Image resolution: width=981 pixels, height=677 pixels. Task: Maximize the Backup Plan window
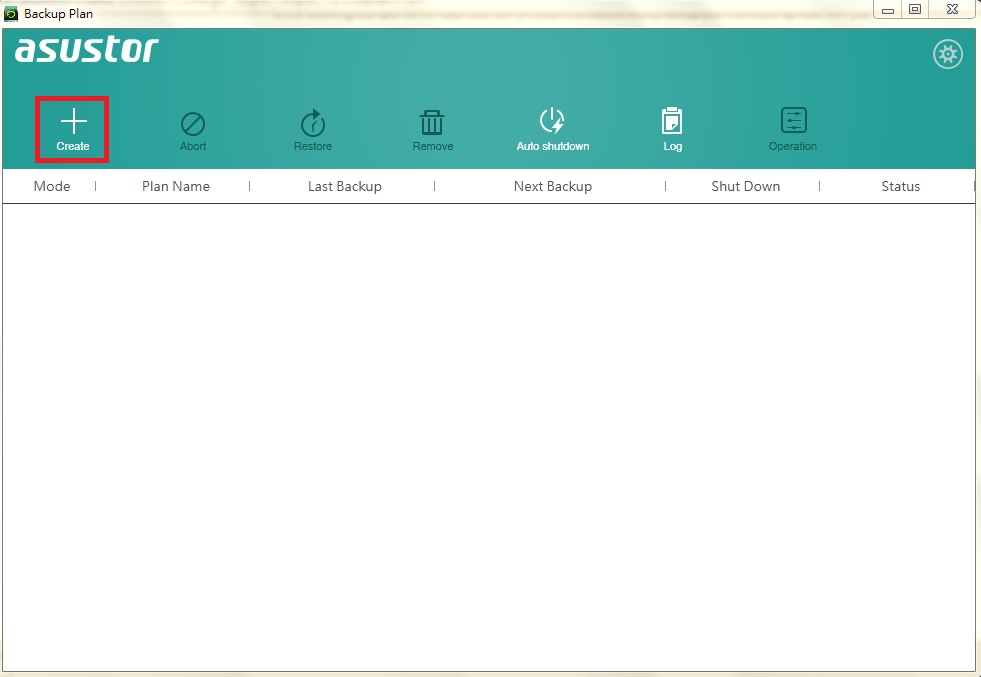coord(915,9)
